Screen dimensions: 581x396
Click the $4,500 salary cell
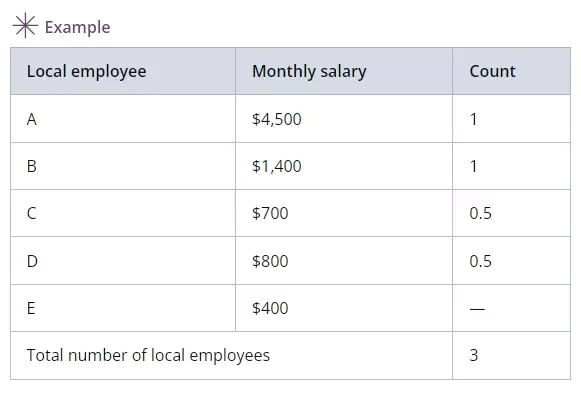coord(344,119)
